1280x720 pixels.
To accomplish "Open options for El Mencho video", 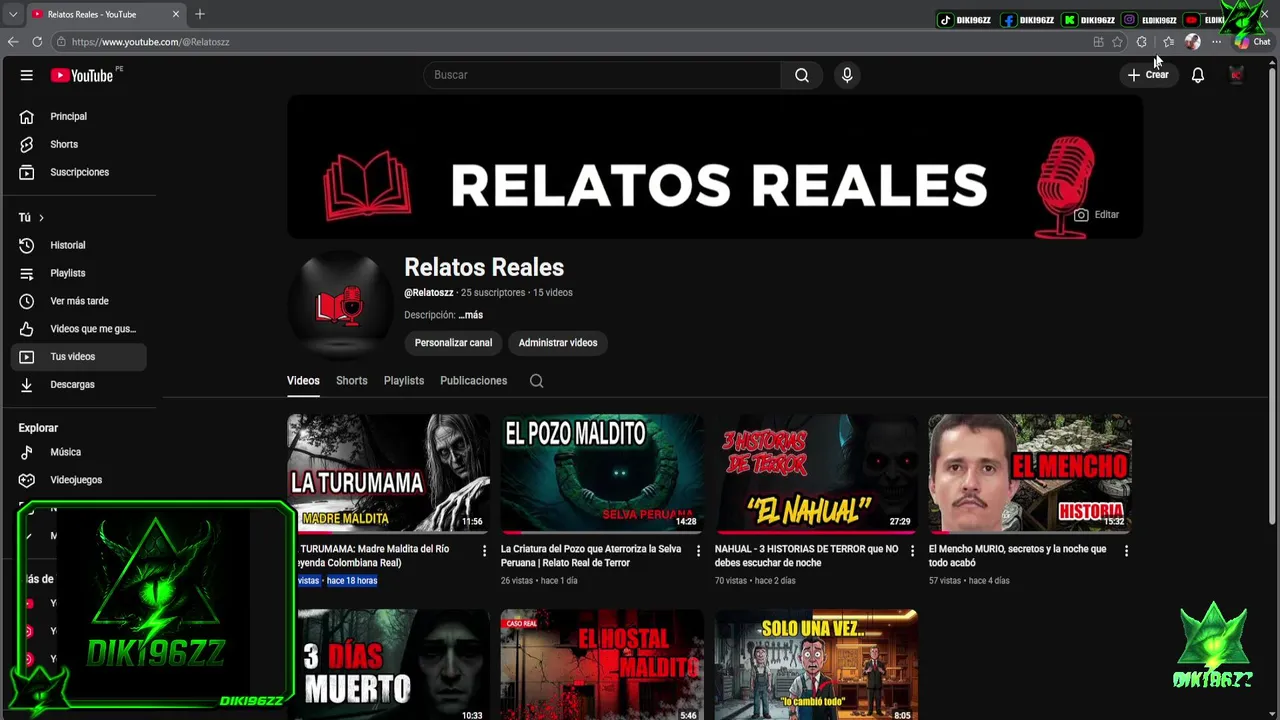I will point(1126,551).
